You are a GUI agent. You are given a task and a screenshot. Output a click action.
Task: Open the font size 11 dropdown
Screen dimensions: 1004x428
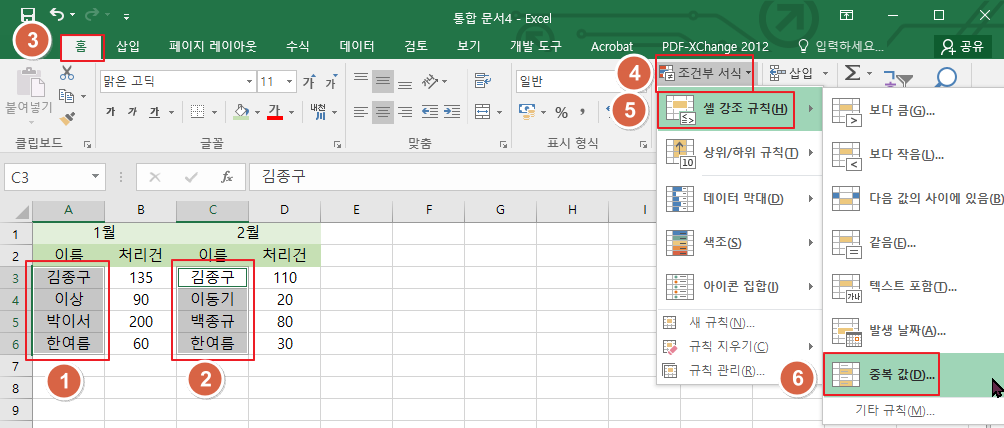(x=289, y=82)
